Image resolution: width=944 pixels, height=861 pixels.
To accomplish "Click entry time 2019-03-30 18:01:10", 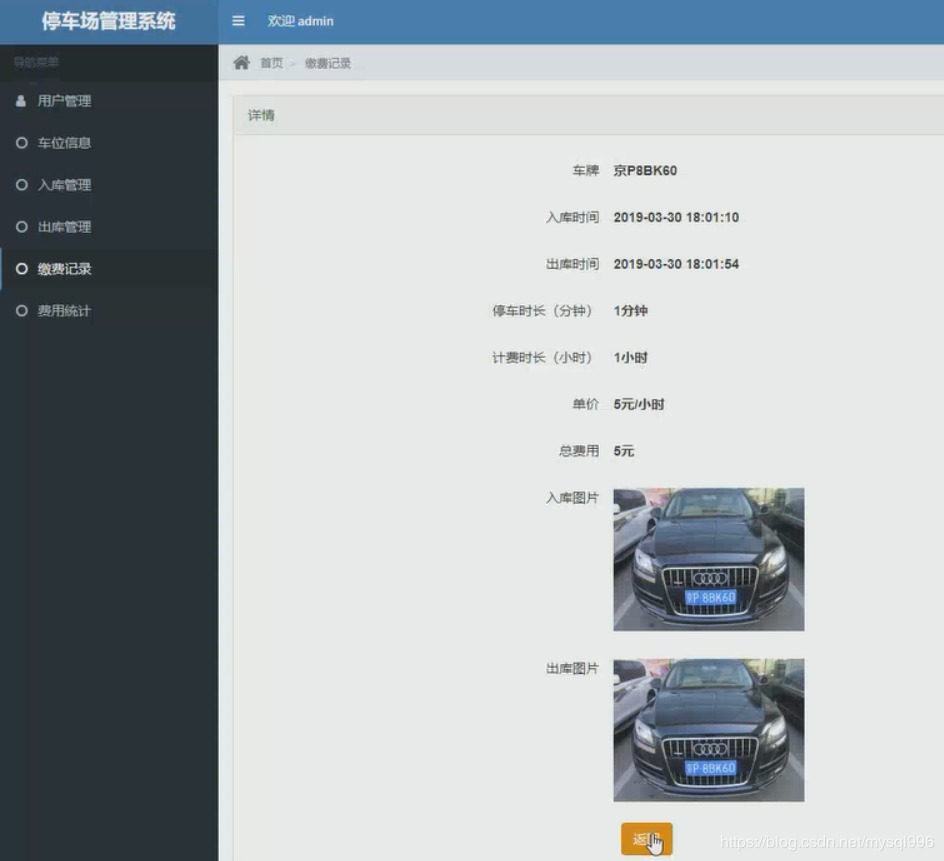I will (676, 217).
